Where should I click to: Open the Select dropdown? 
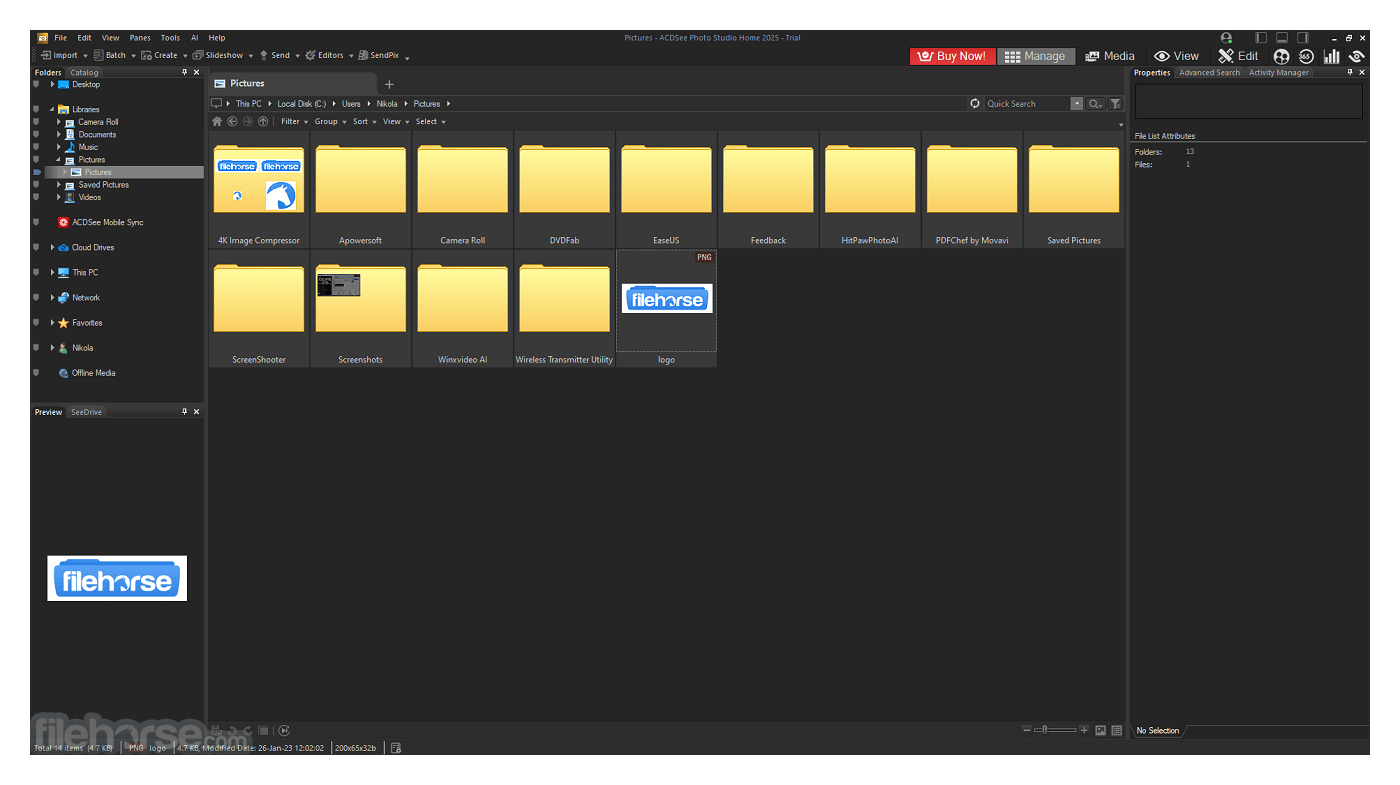click(431, 122)
